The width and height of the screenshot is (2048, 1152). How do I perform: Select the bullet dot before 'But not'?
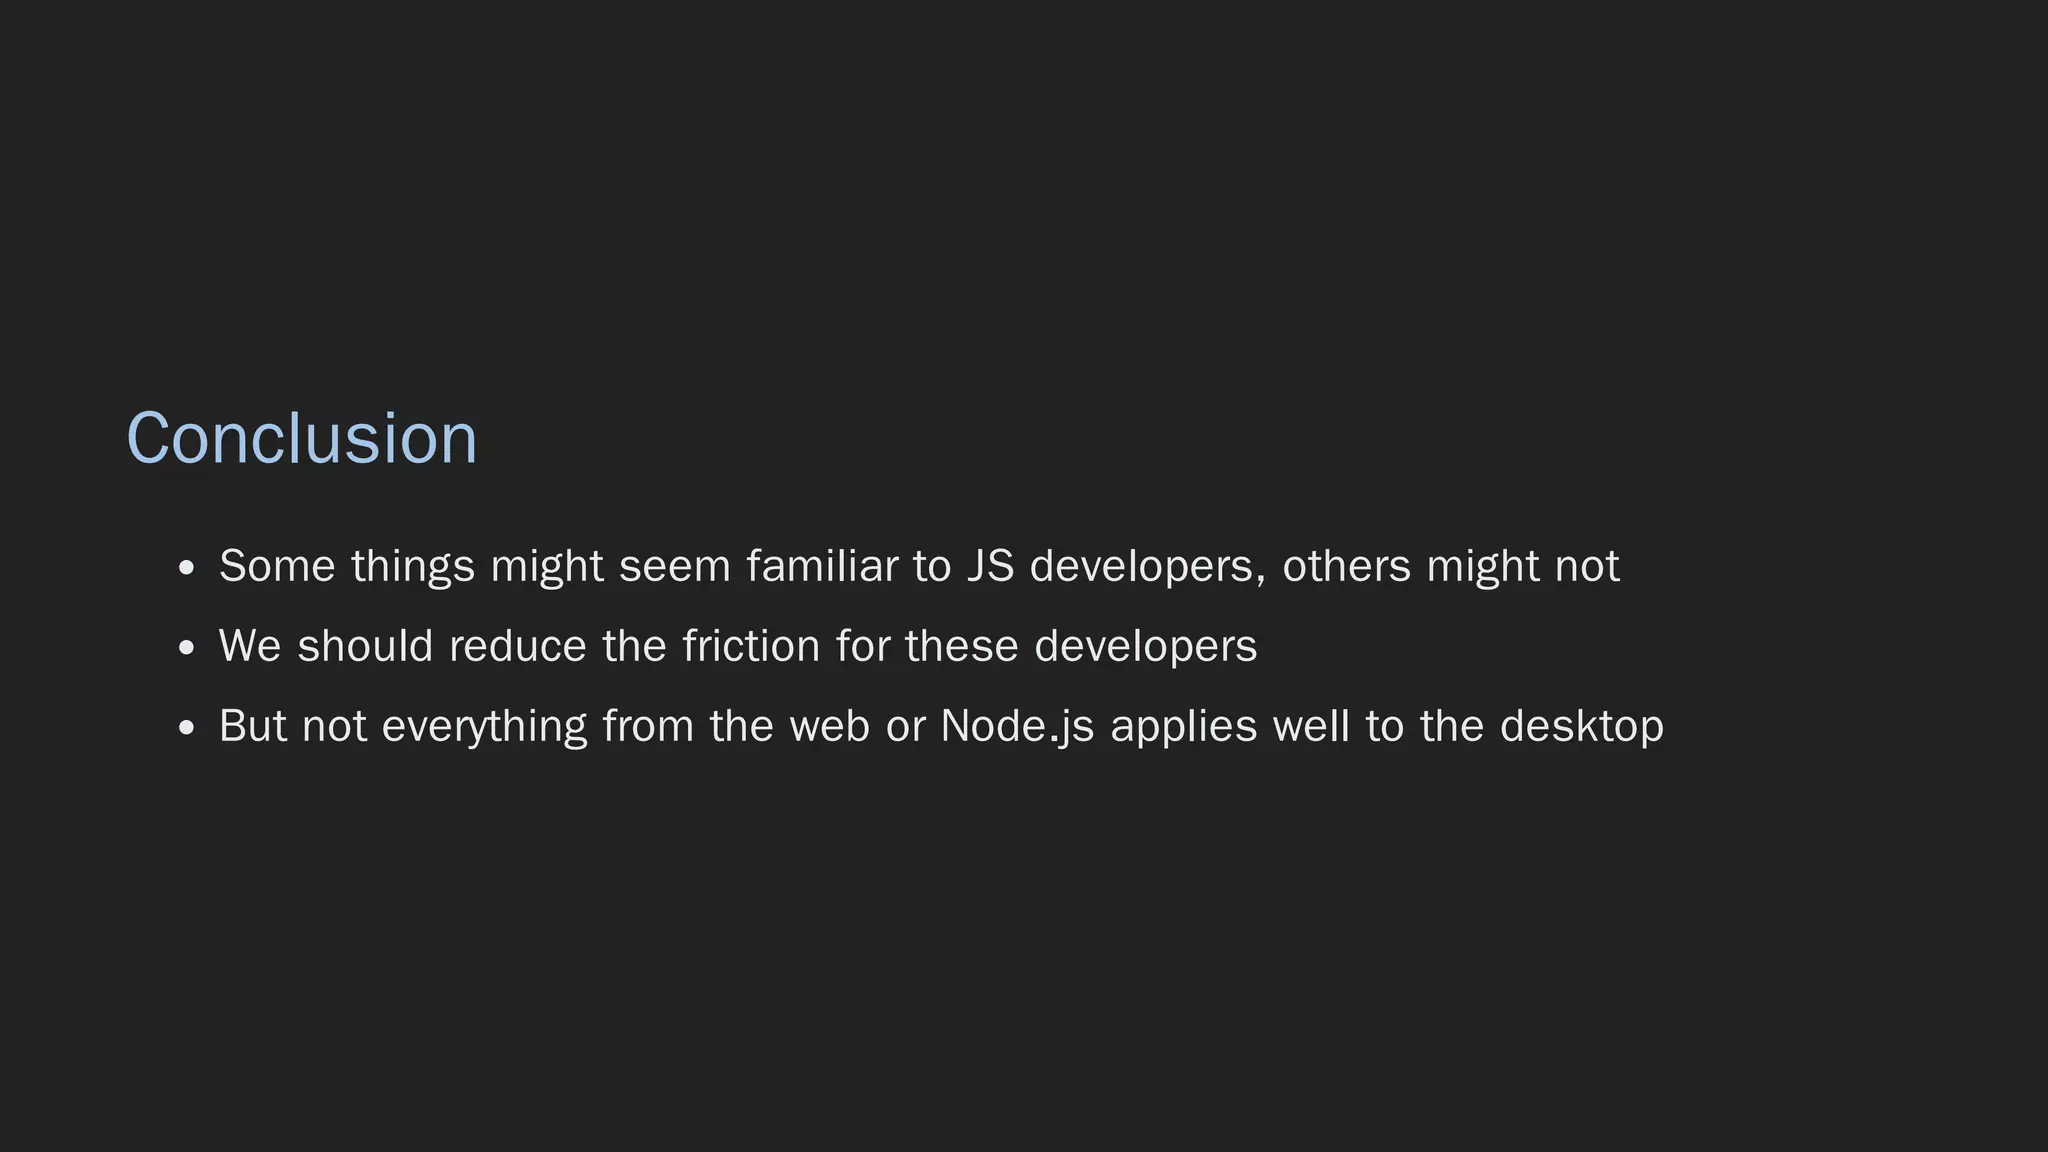click(x=185, y=729)
